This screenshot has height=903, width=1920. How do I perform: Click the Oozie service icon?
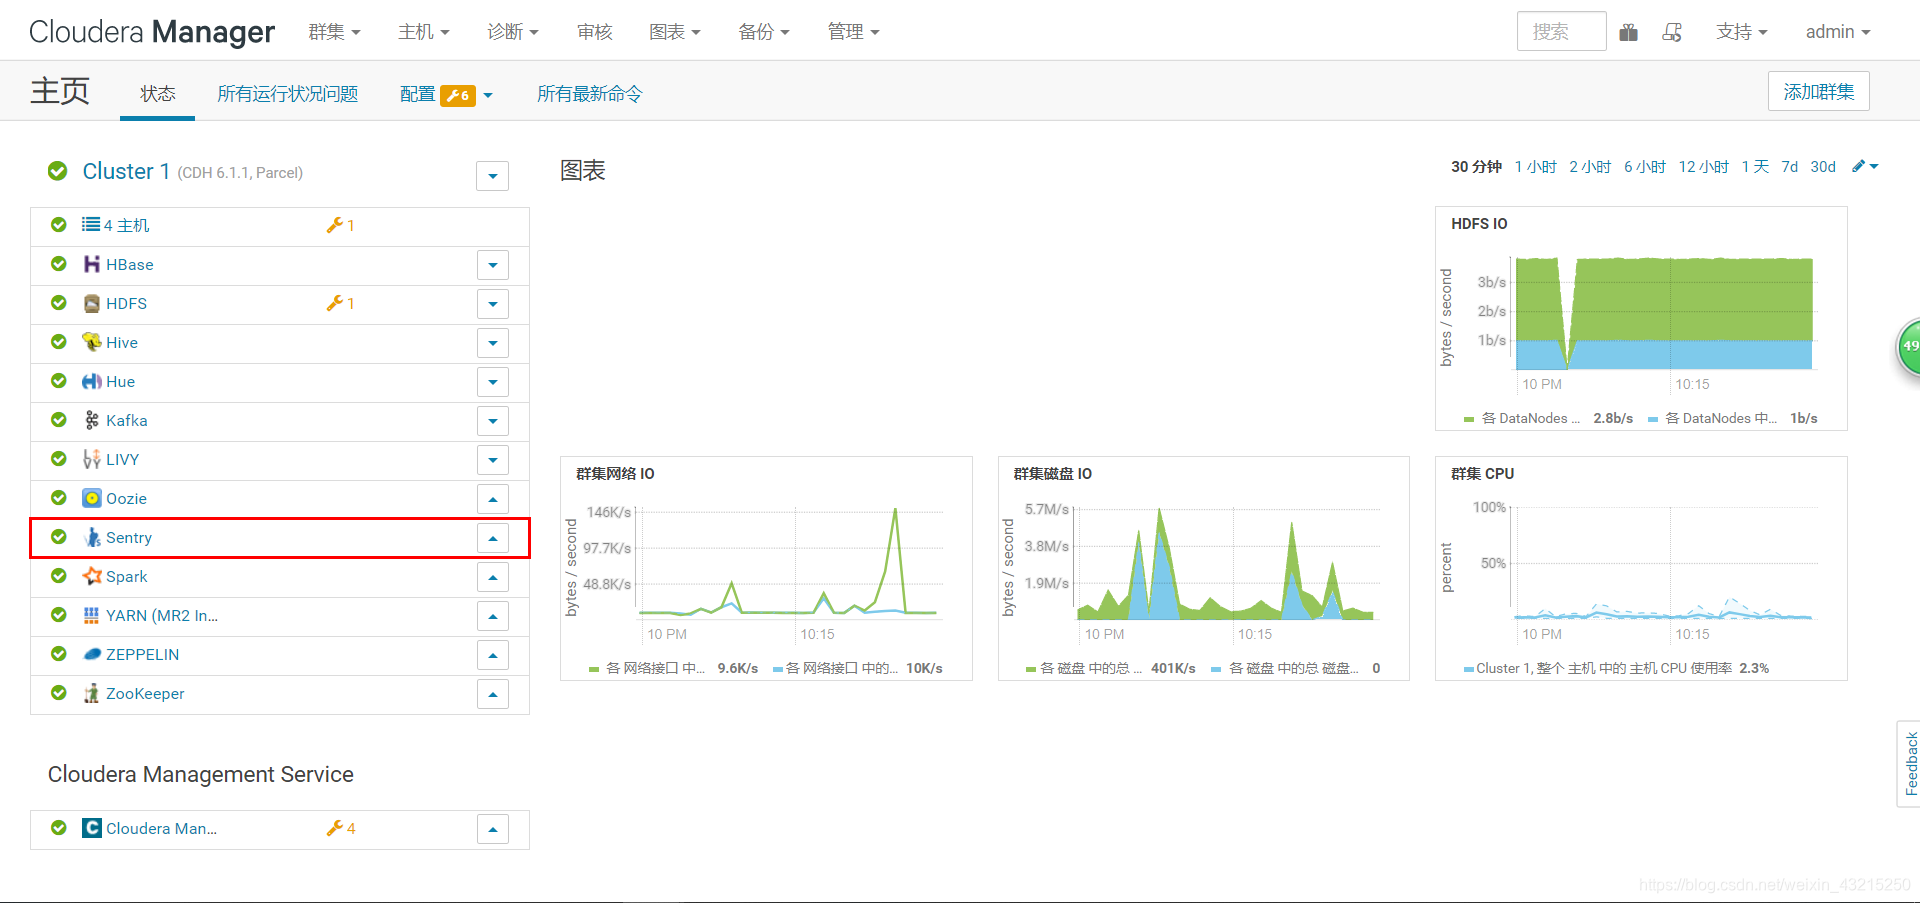pyautogui.click(x=92, y=498)
